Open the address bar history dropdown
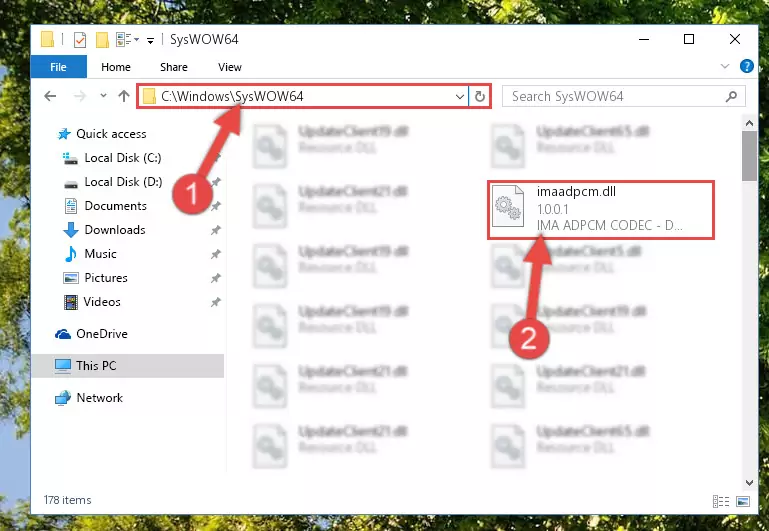Screen dimensions: 769x531 tap(460, 97)
